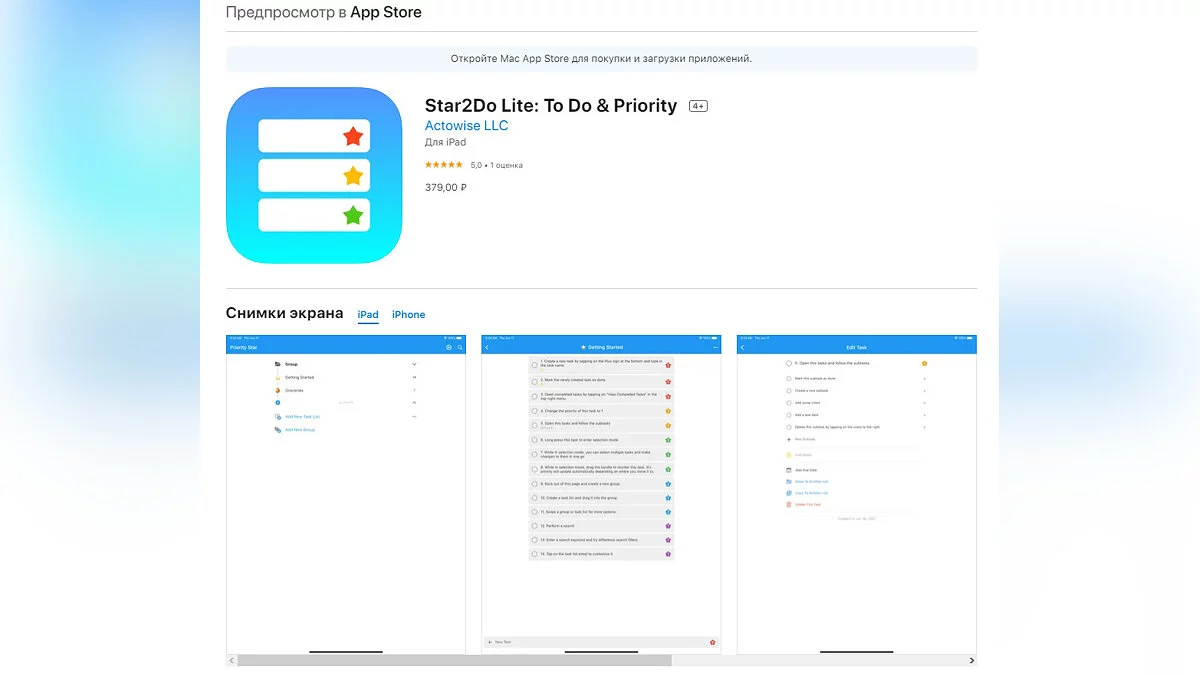Image resolution: width=1200 pixels, height=675 pixels.
Task: Click the 'Откройте Mac App Store' banner
Action: [601, 58]
